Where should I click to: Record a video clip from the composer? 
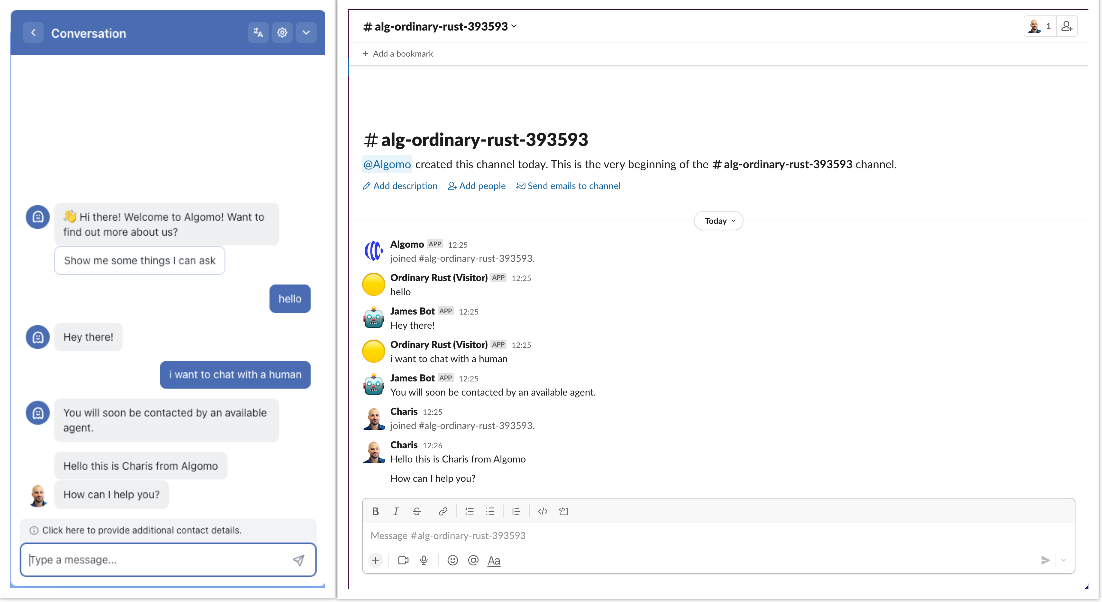click(x=403, y=561)
